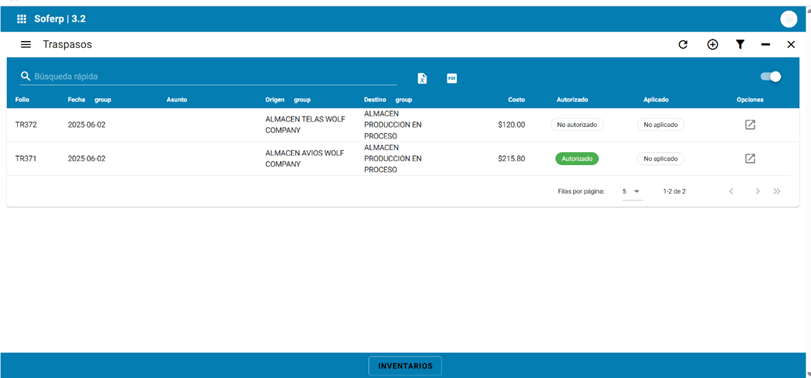
Task: Jump to the last page of results
Action: pyautogui.click(x=777, y=191)
